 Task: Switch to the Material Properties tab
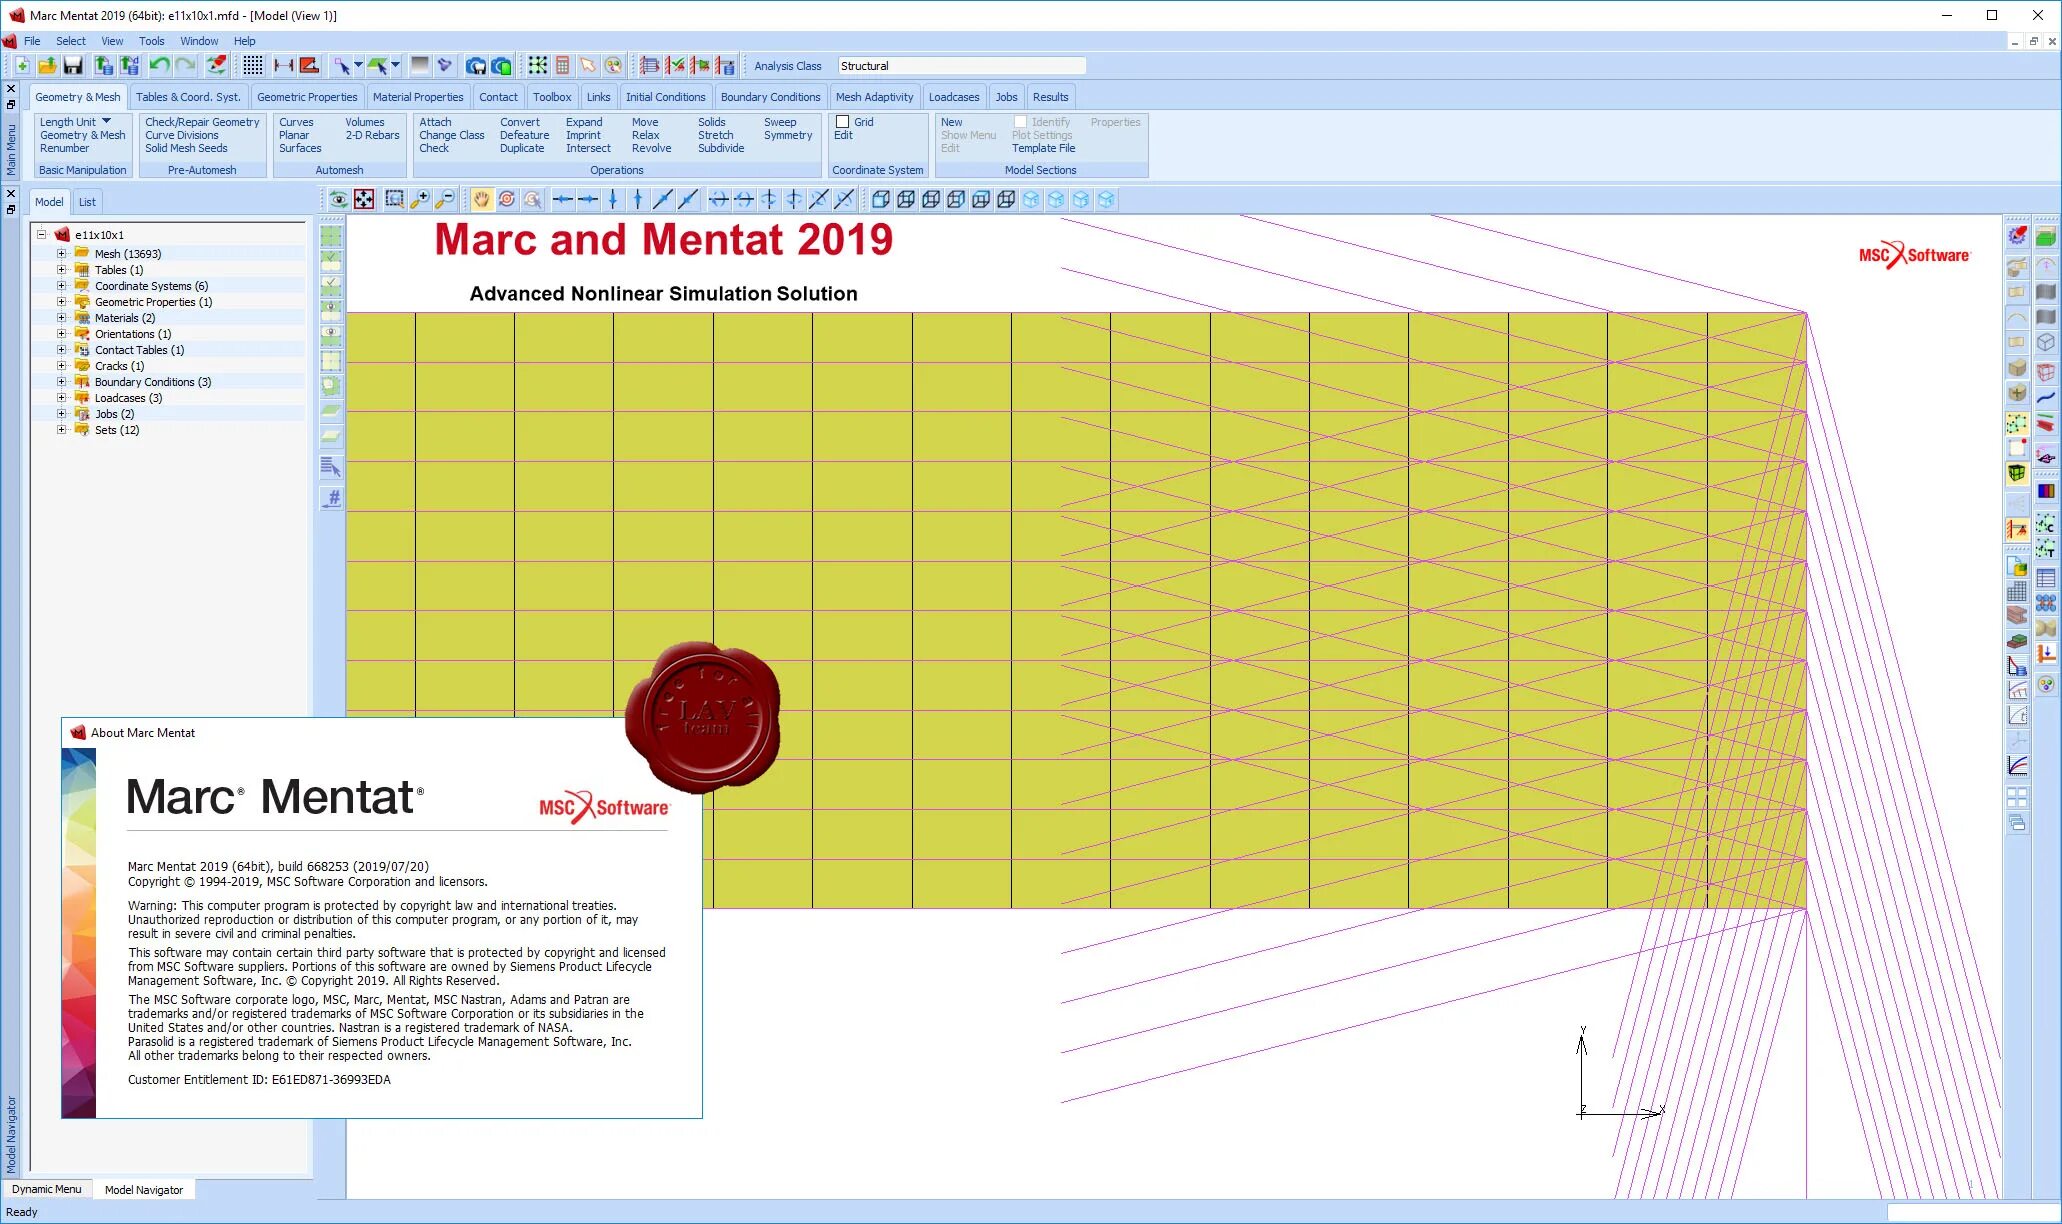click(x=418, y=97)
